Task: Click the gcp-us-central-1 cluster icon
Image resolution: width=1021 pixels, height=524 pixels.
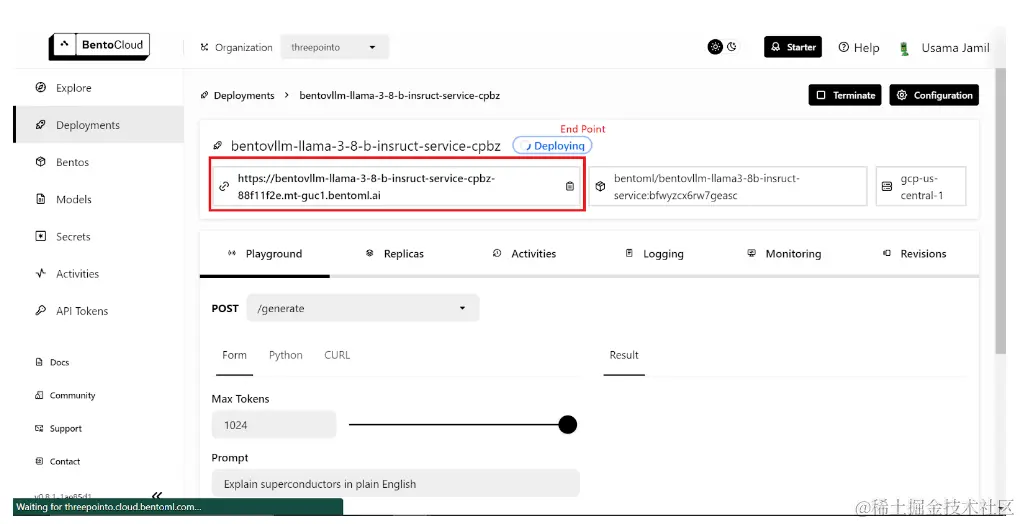Action: coord(886,186)
